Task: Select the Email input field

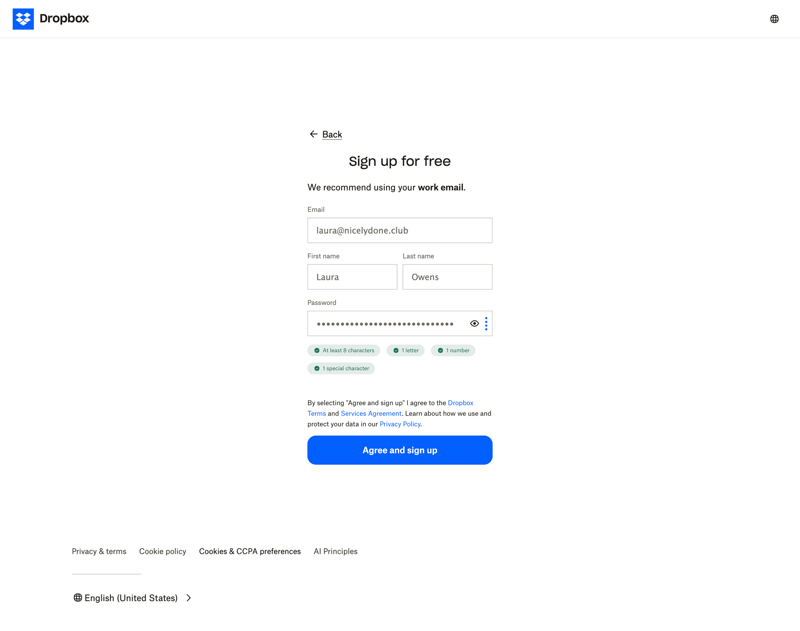Action: point(399,230)
